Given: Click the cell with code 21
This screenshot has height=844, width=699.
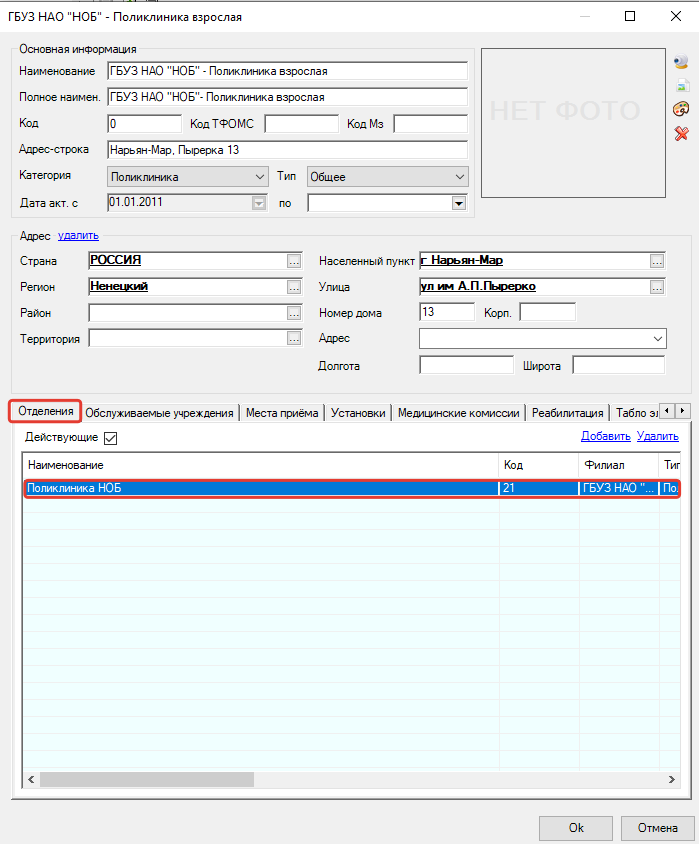Looking at the screenshot, I should click(539, 488).
